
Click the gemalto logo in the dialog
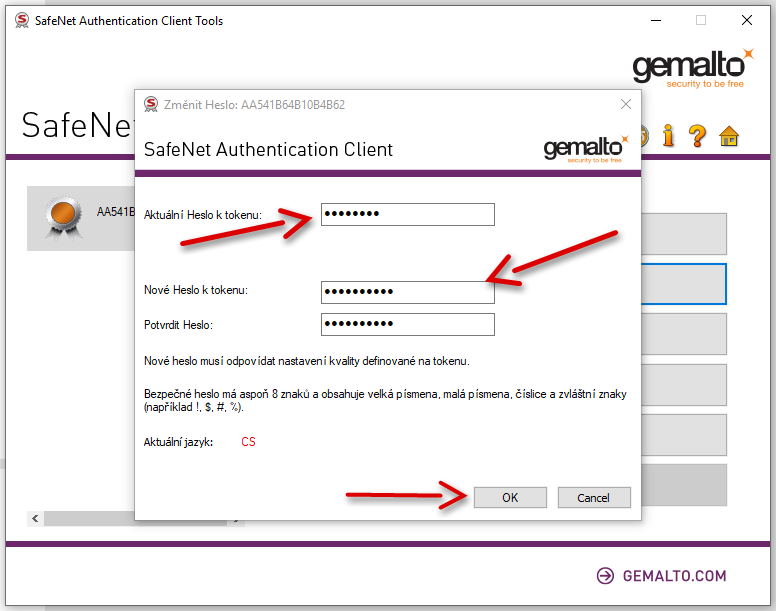pos(586,148)
